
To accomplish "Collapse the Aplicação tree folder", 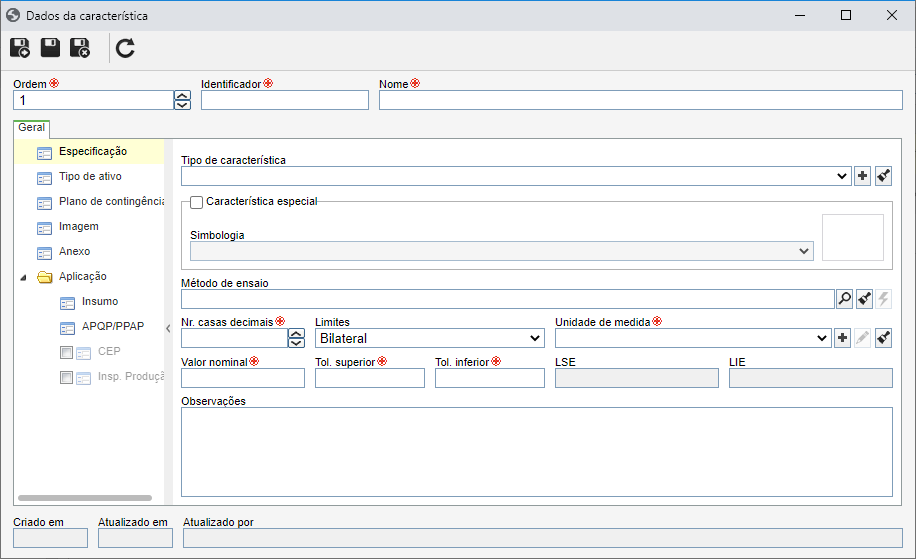I will (23, 277).
